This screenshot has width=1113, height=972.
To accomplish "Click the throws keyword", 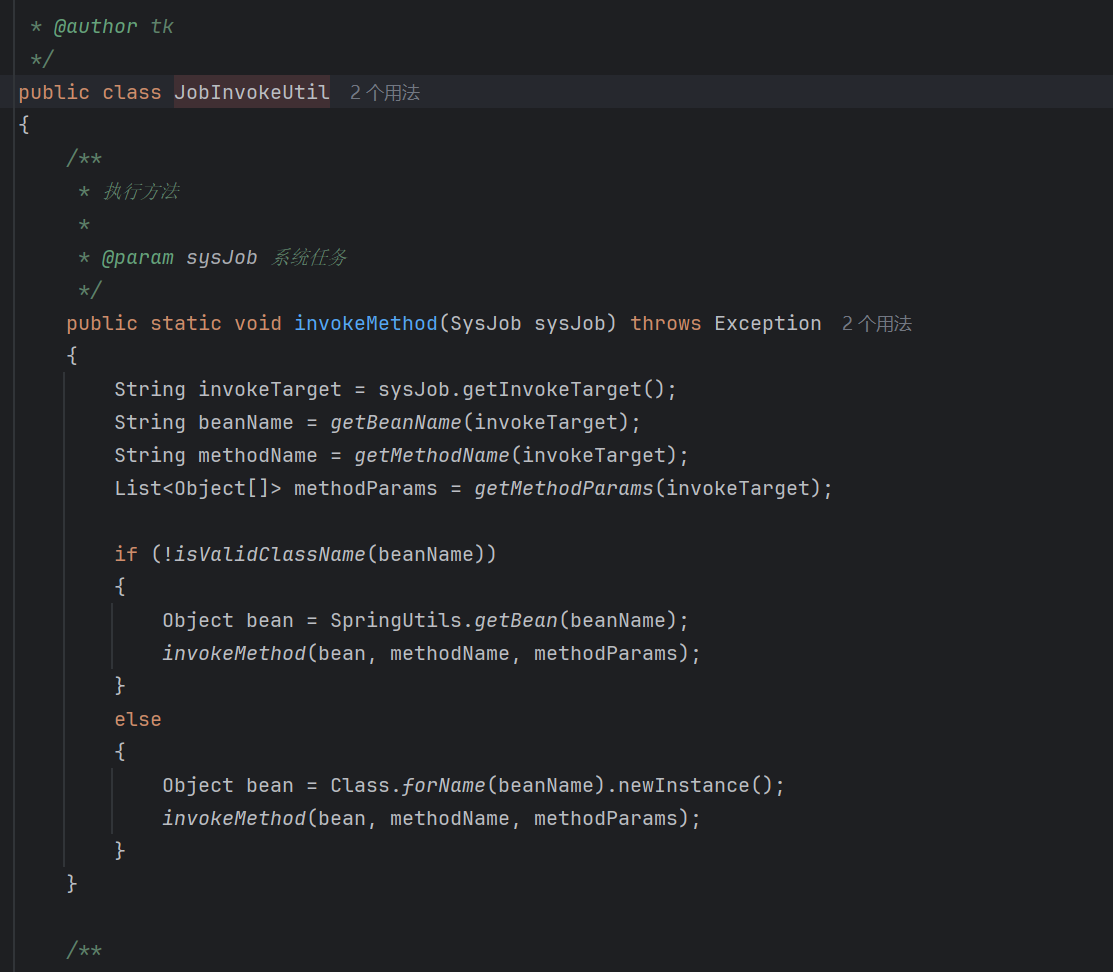I will [666, 324].
